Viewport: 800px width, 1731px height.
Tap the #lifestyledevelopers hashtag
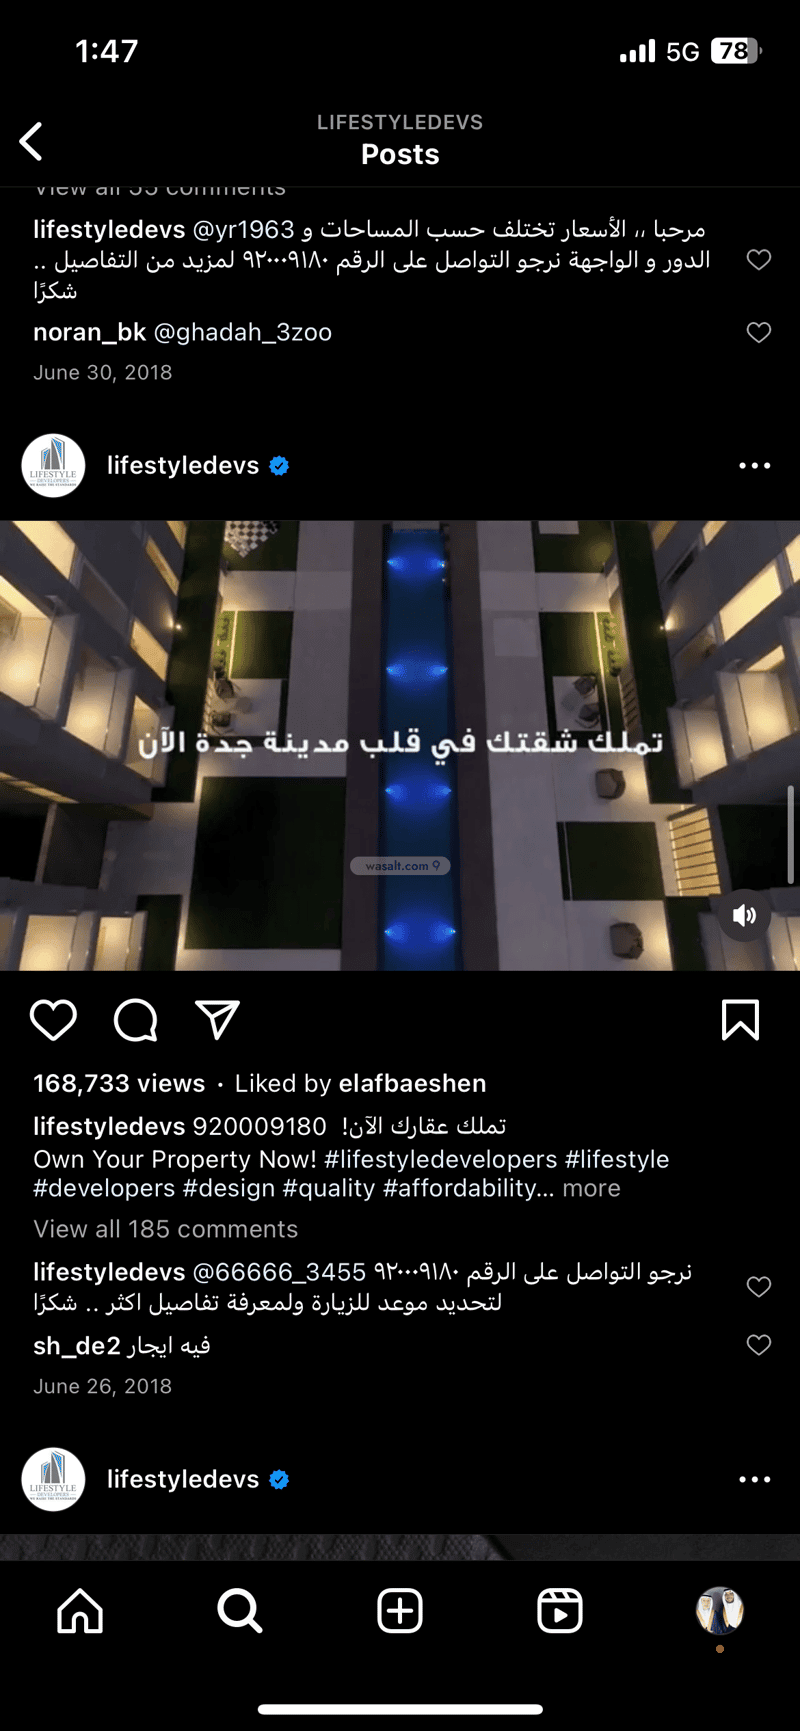(441, 1159)
